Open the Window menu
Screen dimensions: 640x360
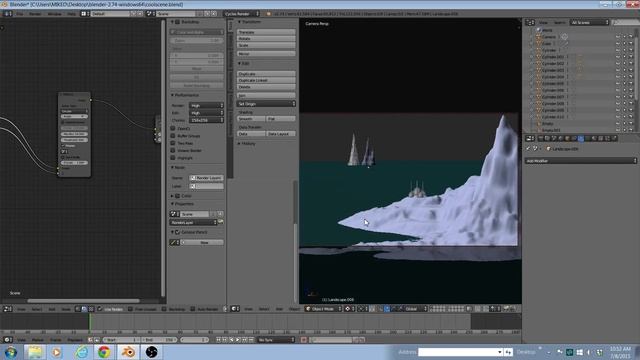[54, 13]
